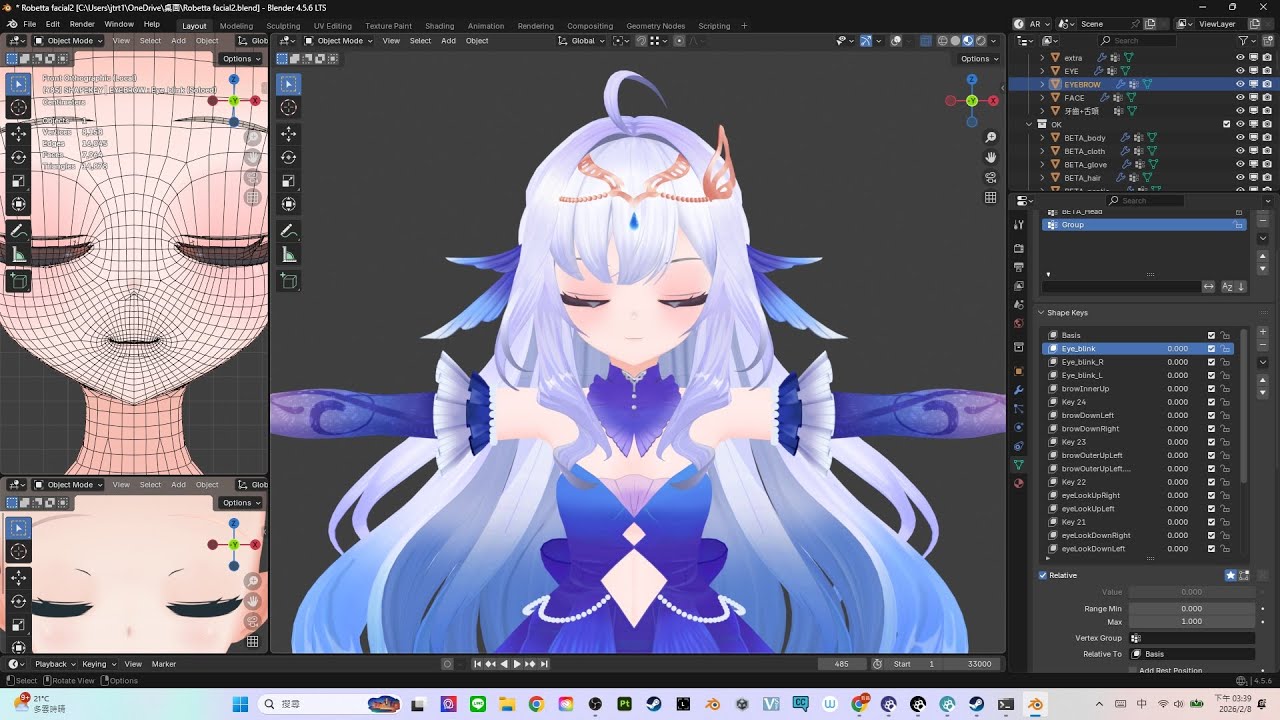
Task: Mute the Eye_blink shape key checkbox
Action: (x=1212, y=349)
